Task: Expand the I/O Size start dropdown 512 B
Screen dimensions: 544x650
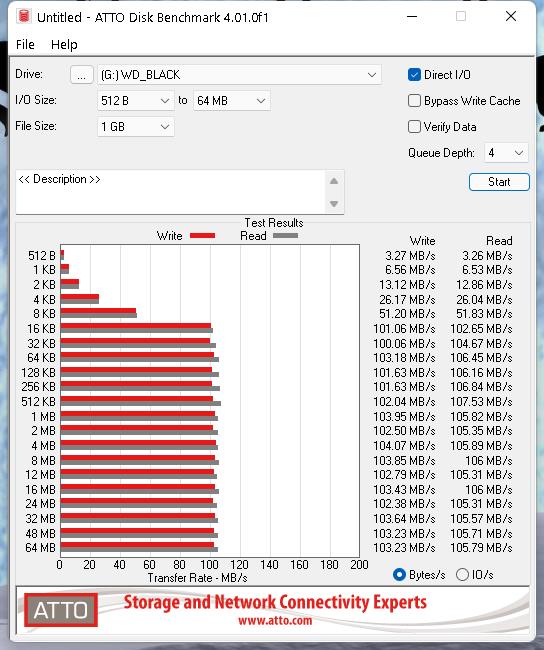Action: coord(136,101)
